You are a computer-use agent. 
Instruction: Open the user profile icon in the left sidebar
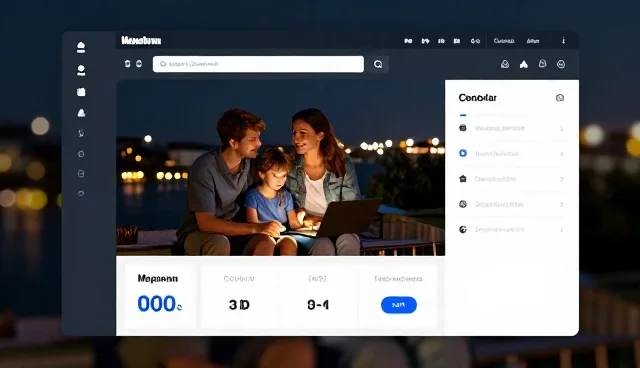(81, 70)
